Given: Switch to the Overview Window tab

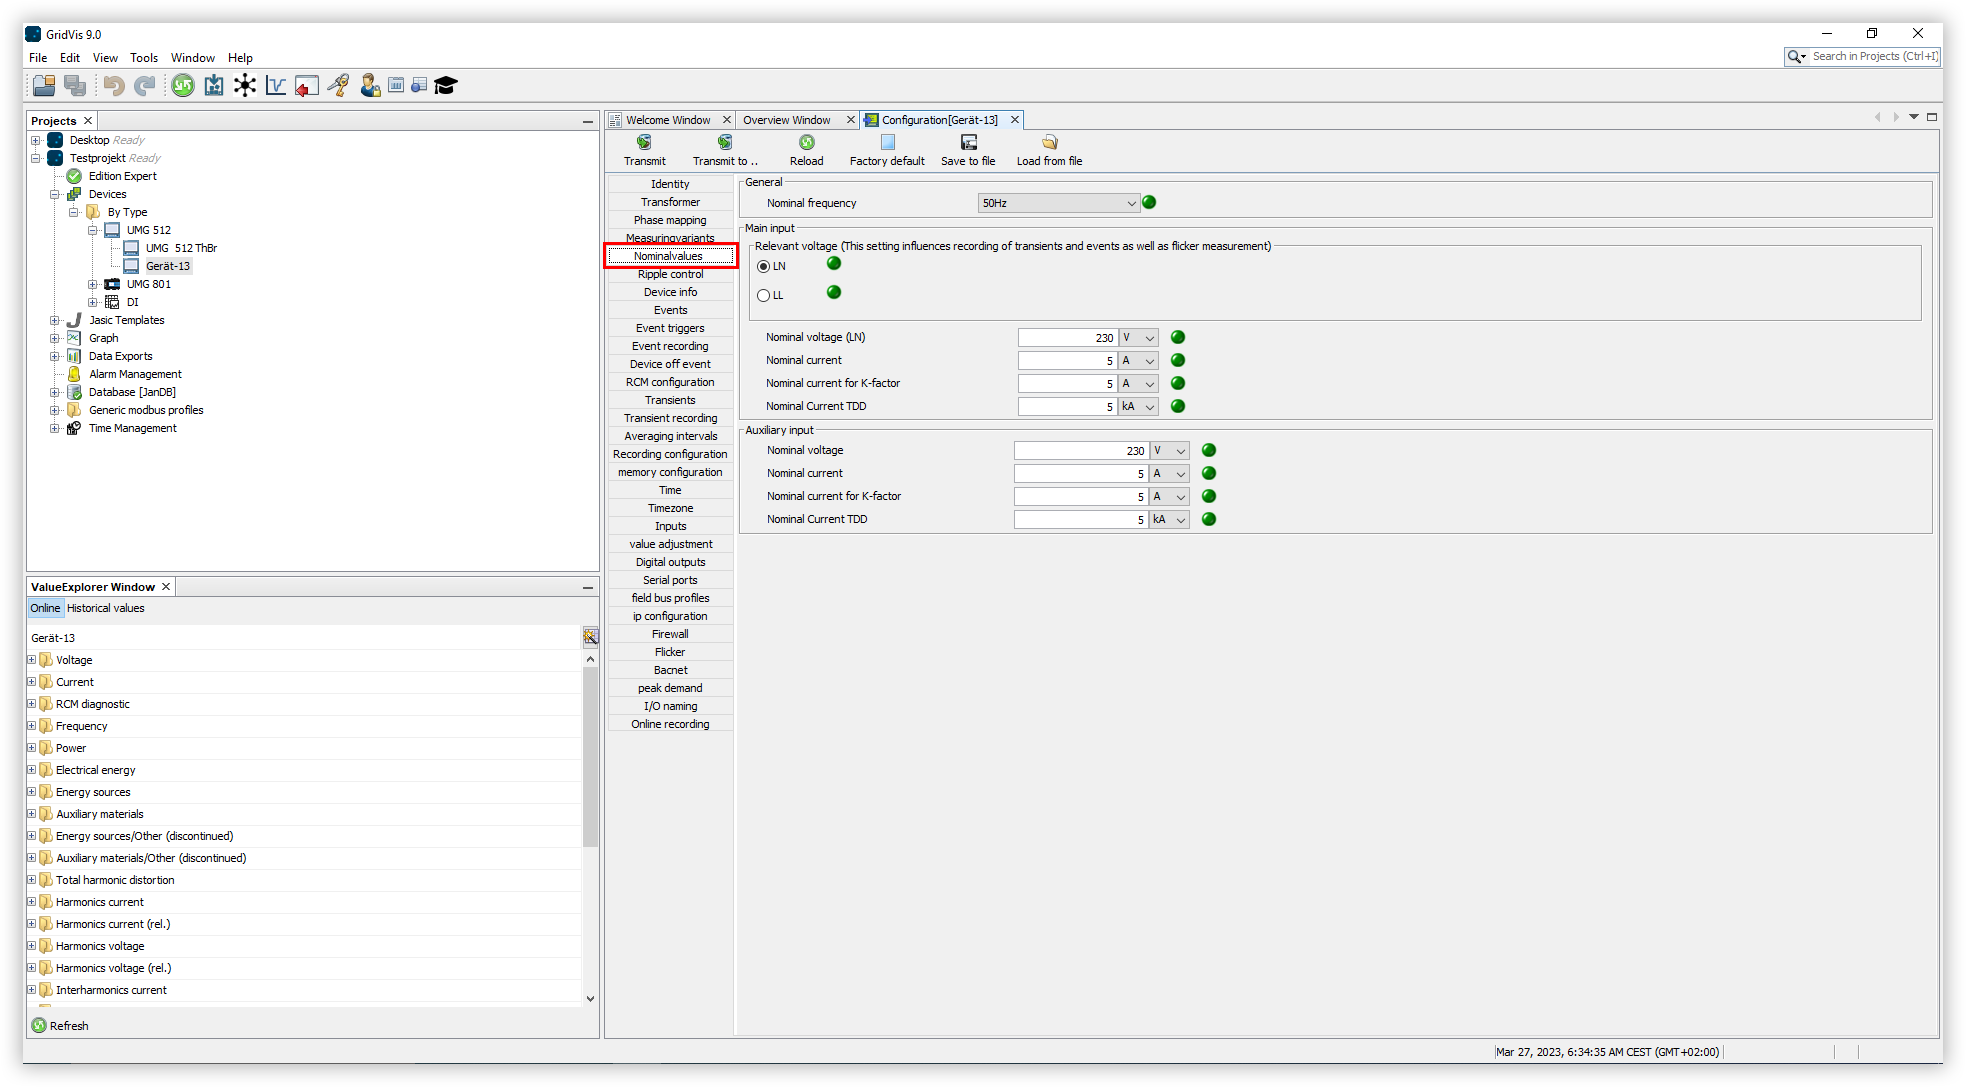Looking at the screenshot, I should 786,120.
